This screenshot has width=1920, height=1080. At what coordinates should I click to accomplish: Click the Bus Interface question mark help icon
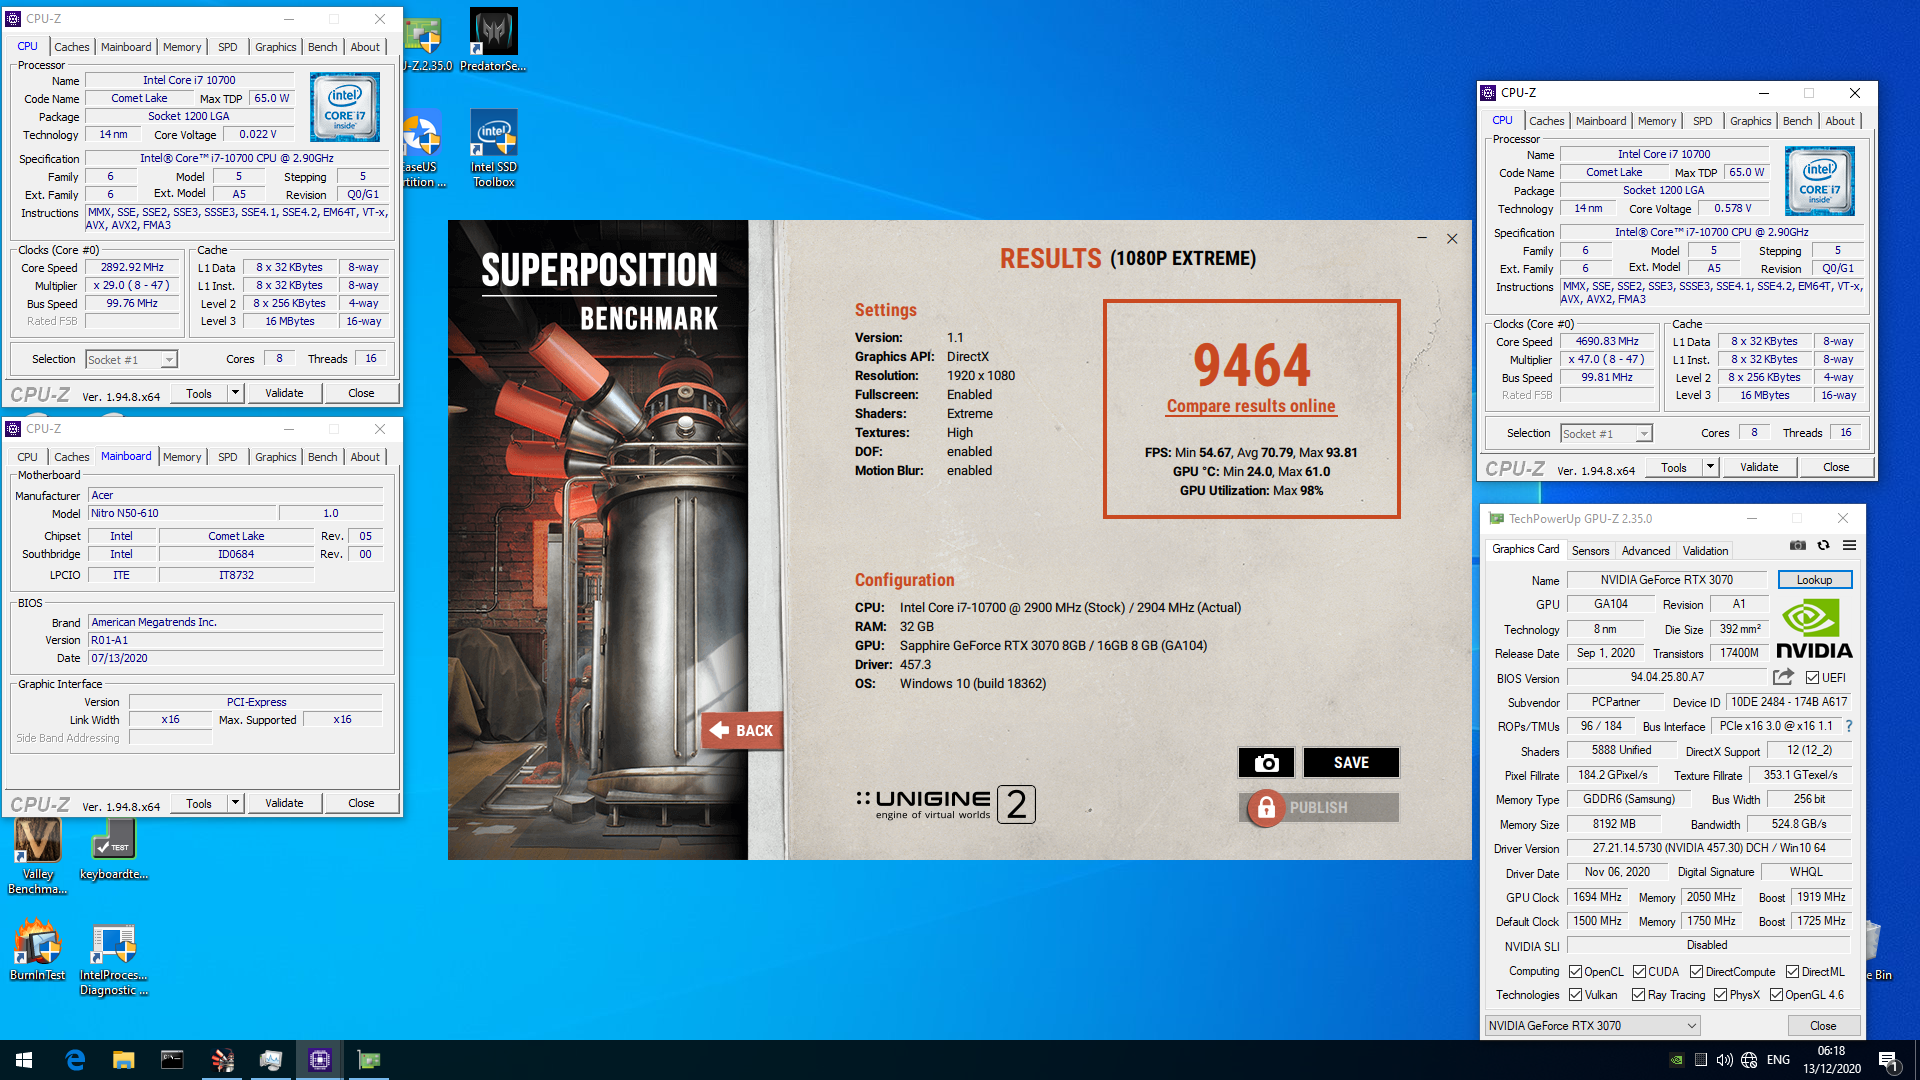(x=1848, y=726)
